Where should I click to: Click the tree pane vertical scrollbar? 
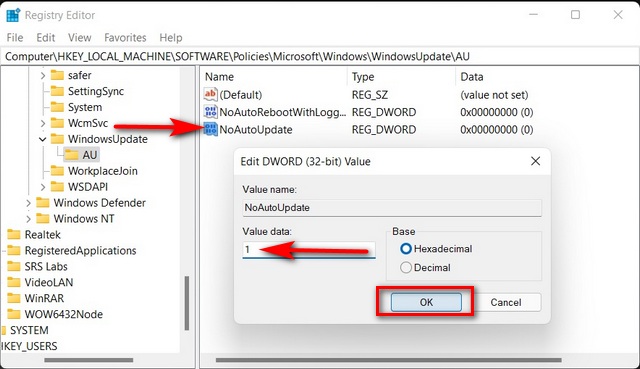187,303
